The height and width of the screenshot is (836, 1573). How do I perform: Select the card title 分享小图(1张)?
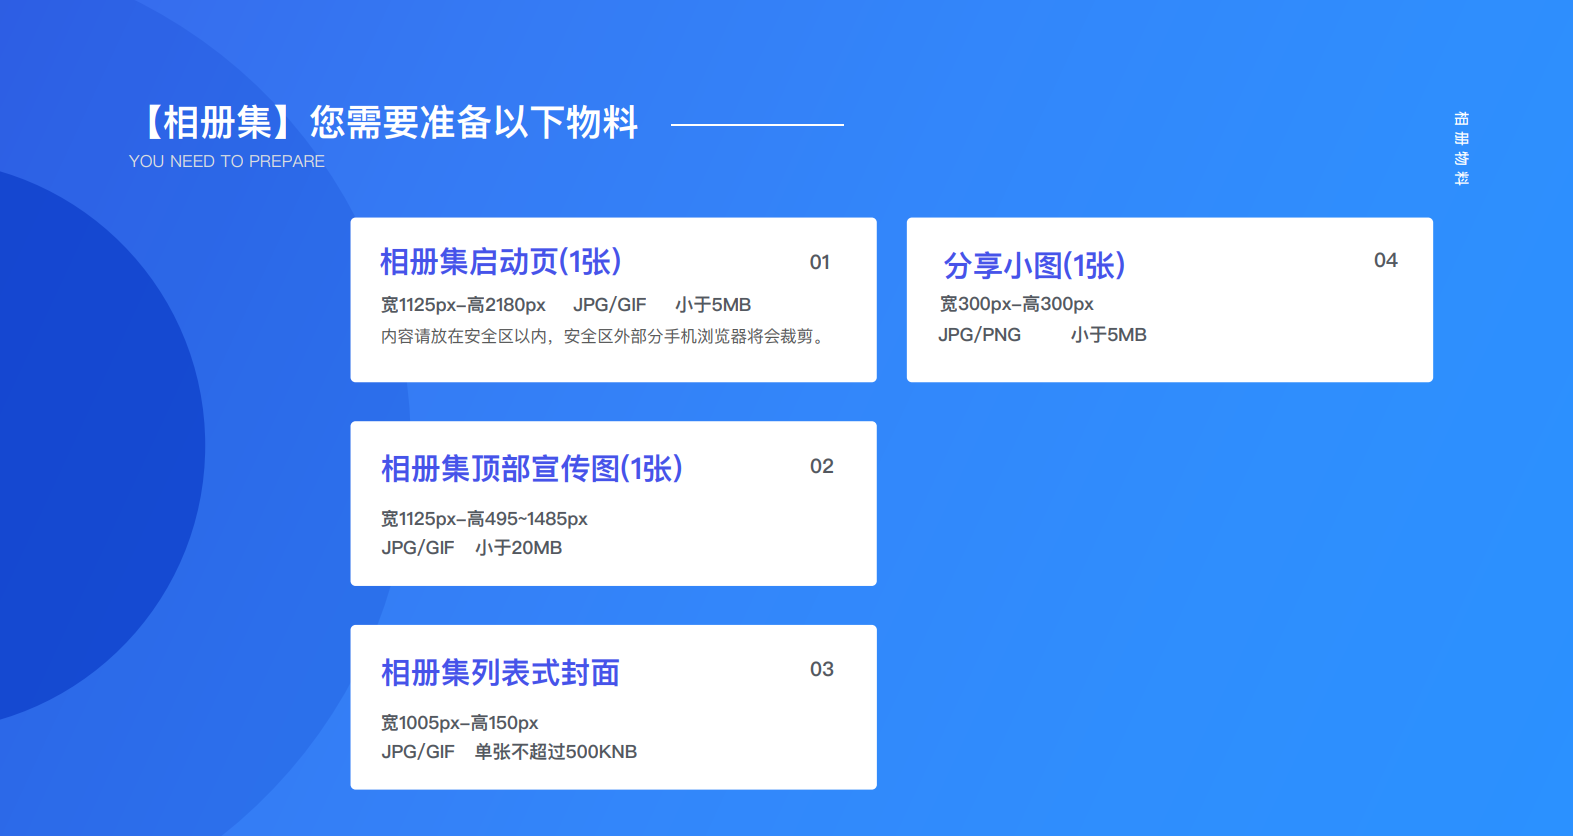[1035, 265]
